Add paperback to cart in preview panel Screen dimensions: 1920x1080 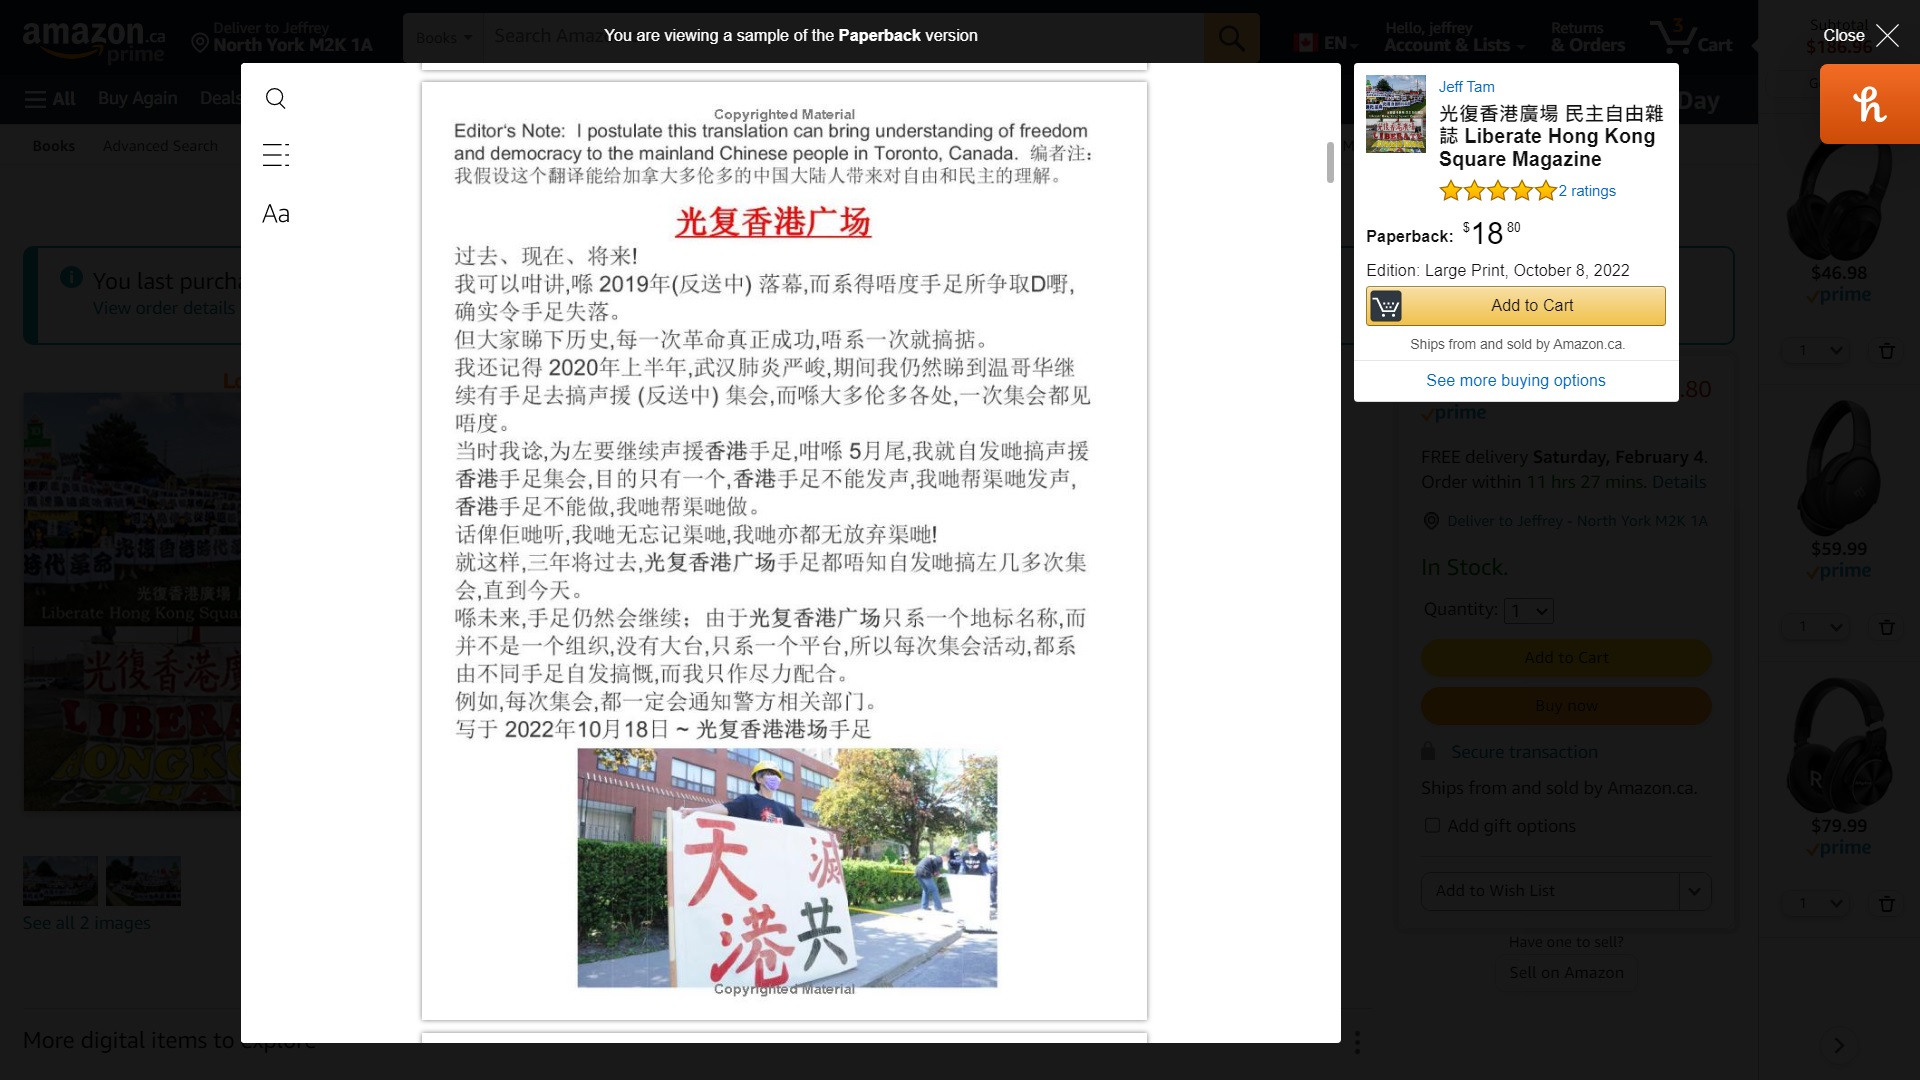coord(1516,306)
